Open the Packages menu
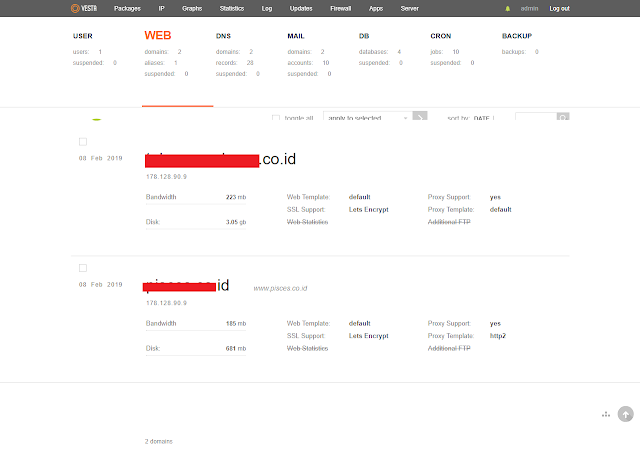Viewport: 640px width, 460px height. 127,8
